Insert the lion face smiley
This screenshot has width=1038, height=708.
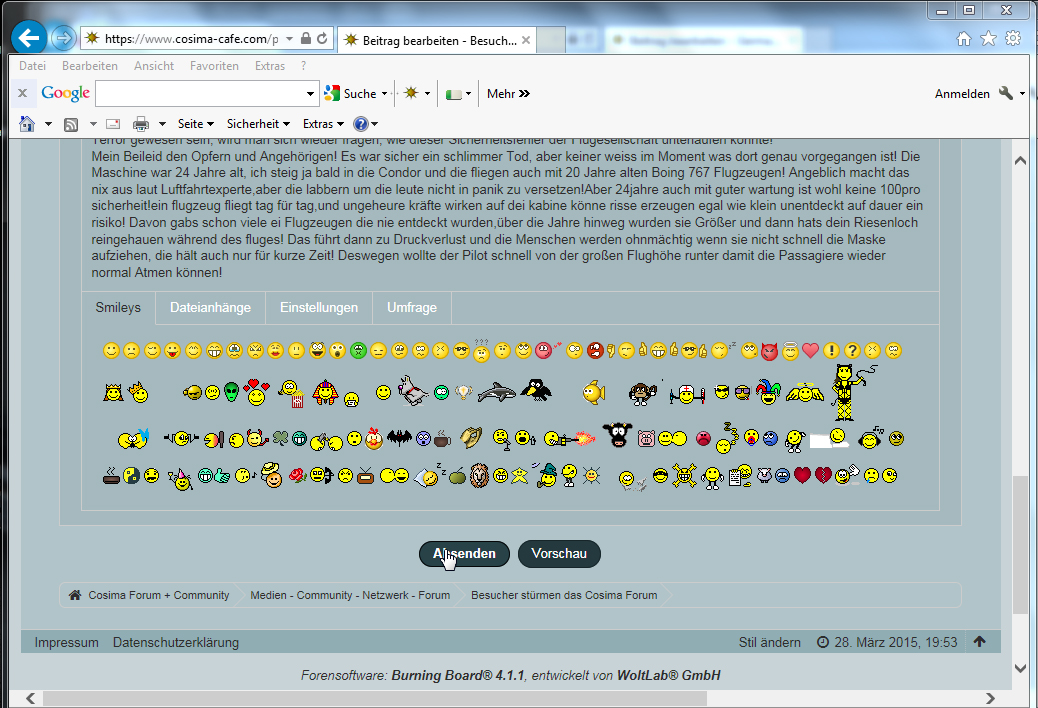click(480, 476)
